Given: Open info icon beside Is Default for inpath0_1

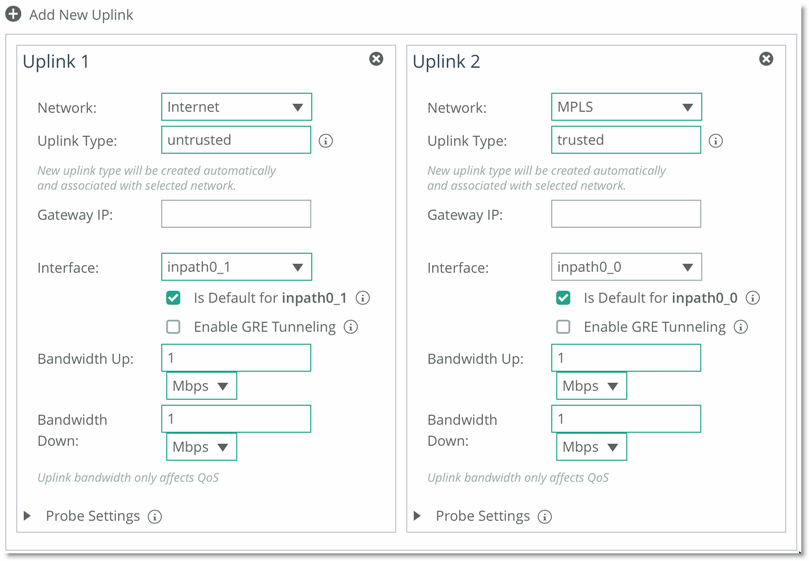Looking at the screenshot, I should point(363,298).
